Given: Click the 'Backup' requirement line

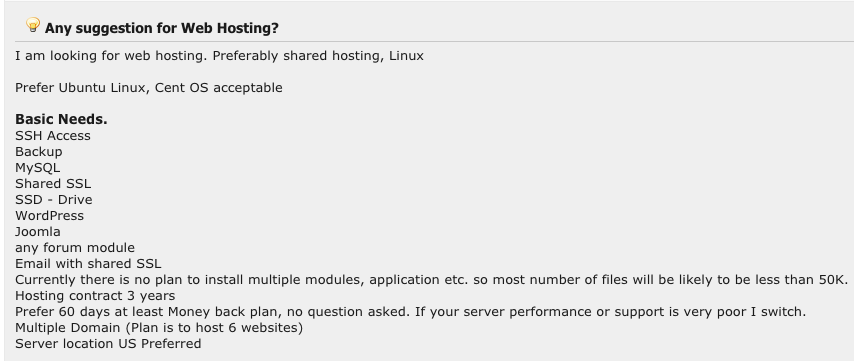Looking at the screenshot, I should (x=39, y=152).
